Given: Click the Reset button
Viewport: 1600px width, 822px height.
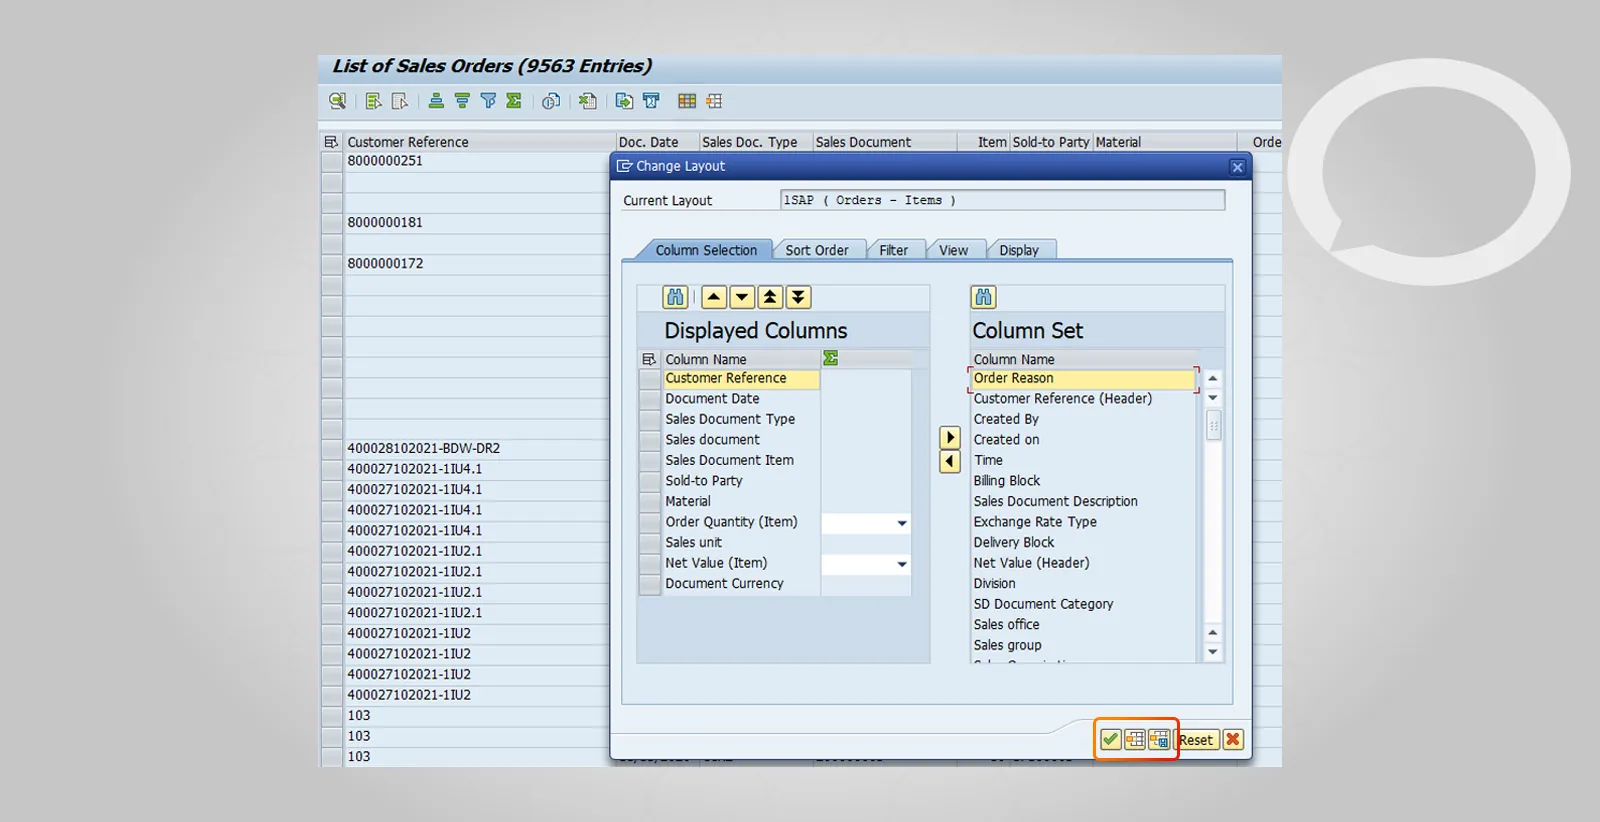Looking at the screenshot, I should pos(1196,740).
